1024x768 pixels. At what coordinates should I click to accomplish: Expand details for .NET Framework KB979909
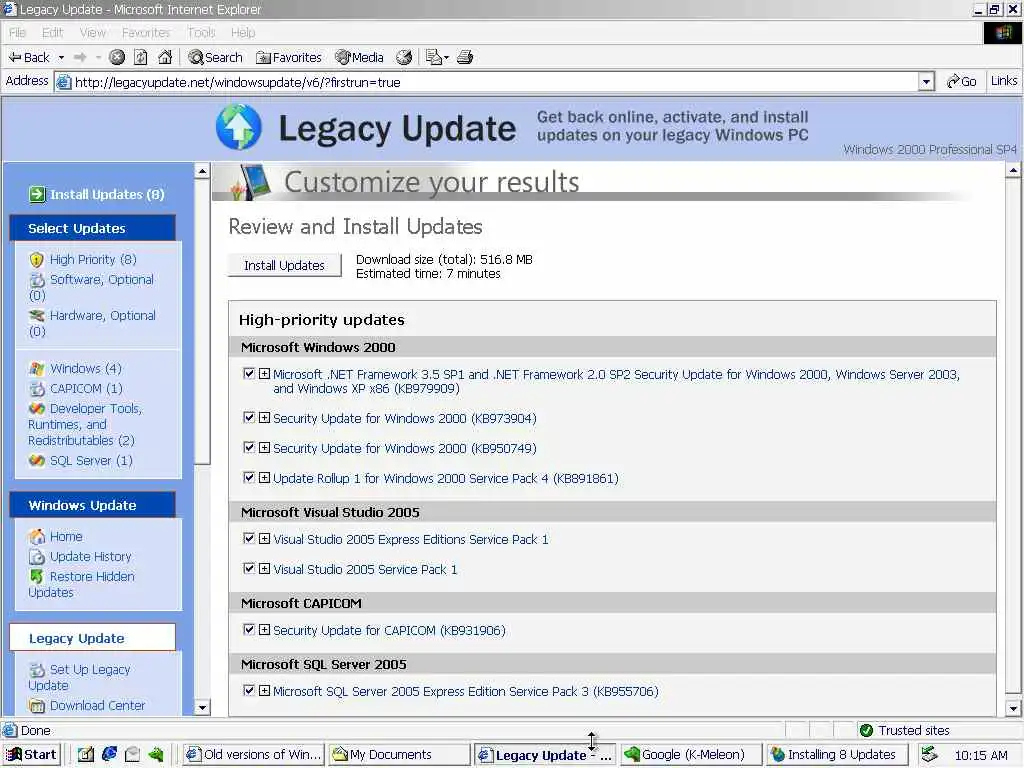[x=264, y=374]
